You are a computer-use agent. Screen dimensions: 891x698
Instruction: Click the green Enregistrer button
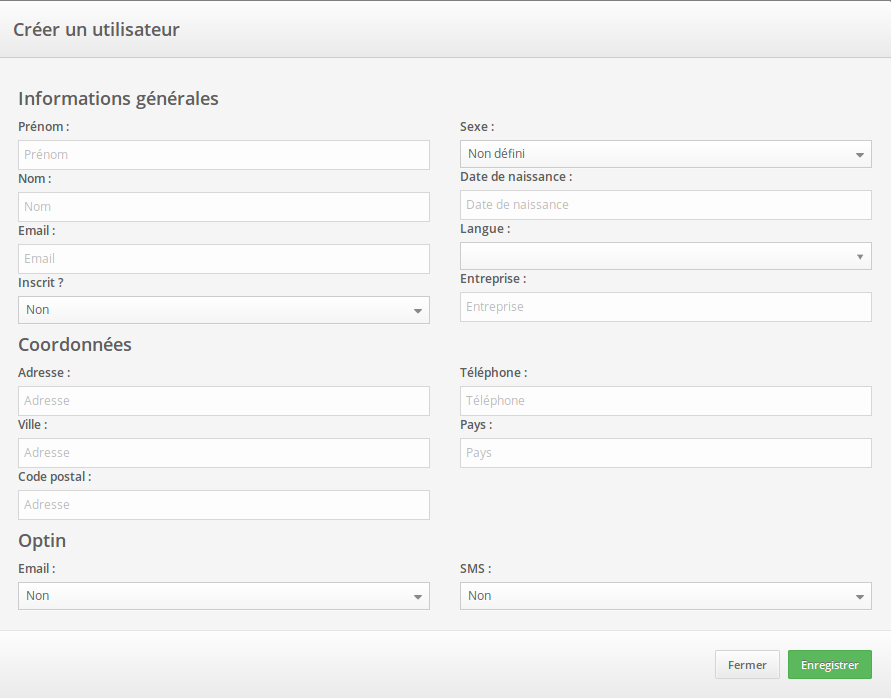point(829,665)
